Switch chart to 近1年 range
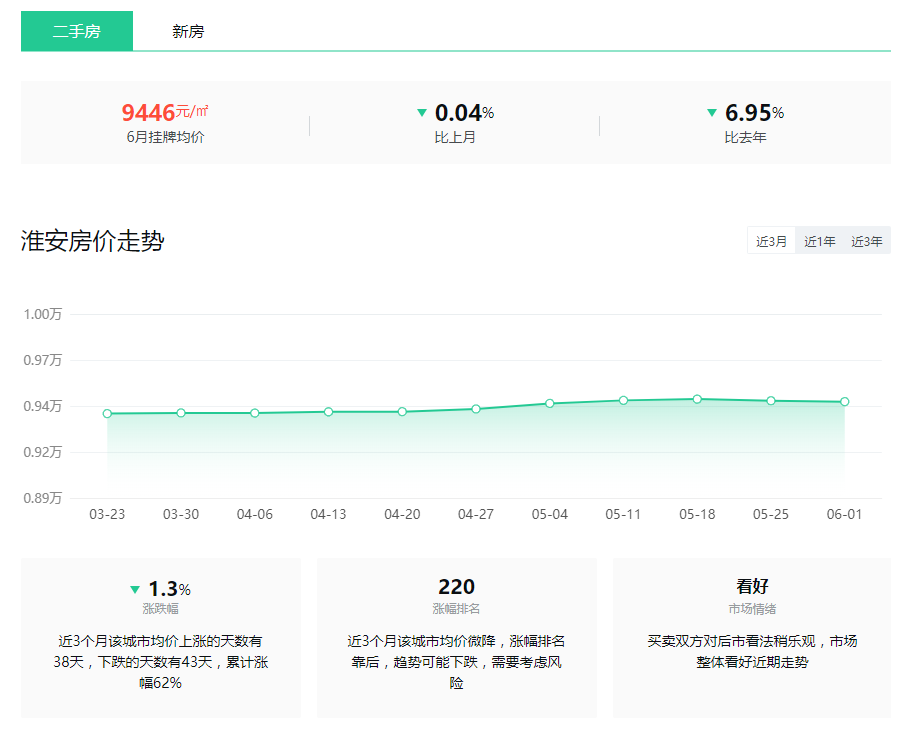Viewport: 911px width, 737px height. pyautogui.click(x=819, y=241)
